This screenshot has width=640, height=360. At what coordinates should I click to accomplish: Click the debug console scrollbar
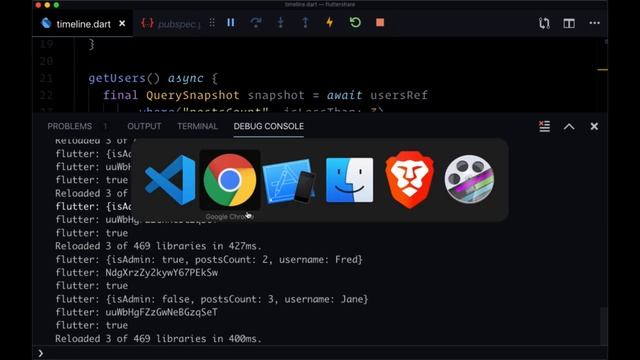(x=604, y=327)
